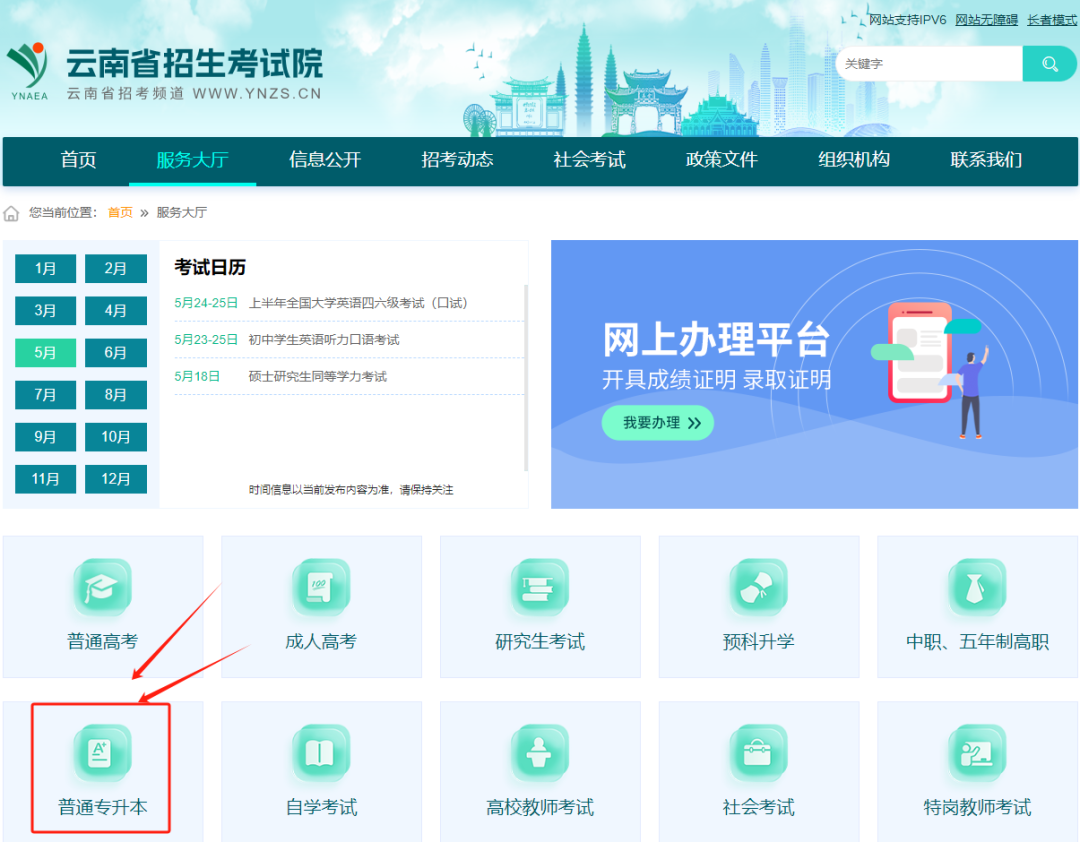Open the 研究生考试 books icon

539,587
